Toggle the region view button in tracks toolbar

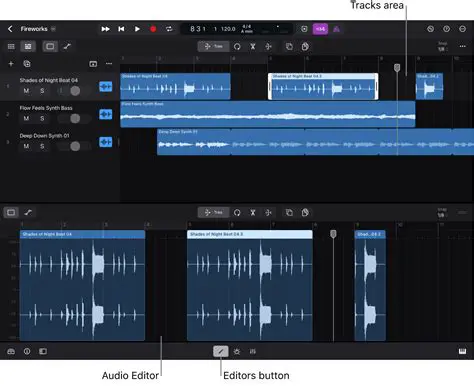[50, 46]
